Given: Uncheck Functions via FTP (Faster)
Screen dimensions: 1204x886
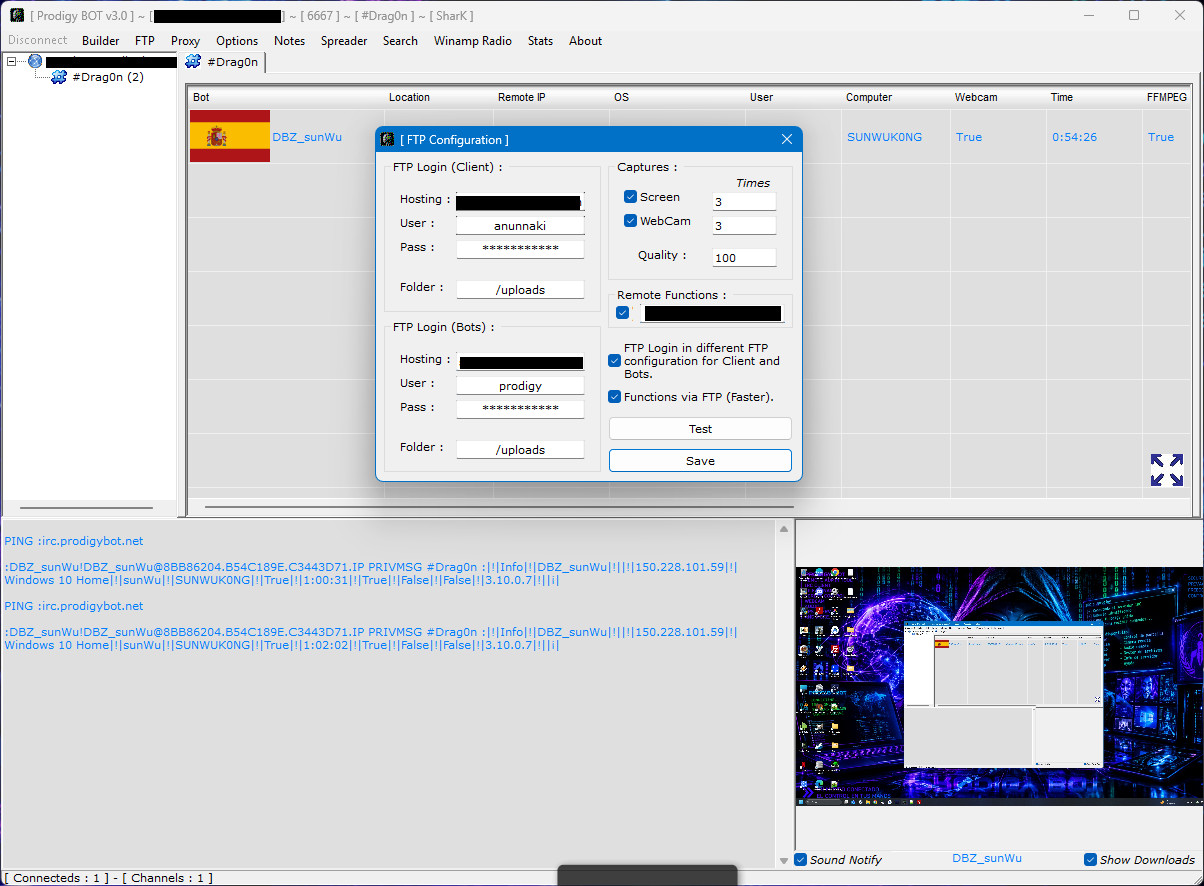Looking at the screenshot, I should click(615, 397).
